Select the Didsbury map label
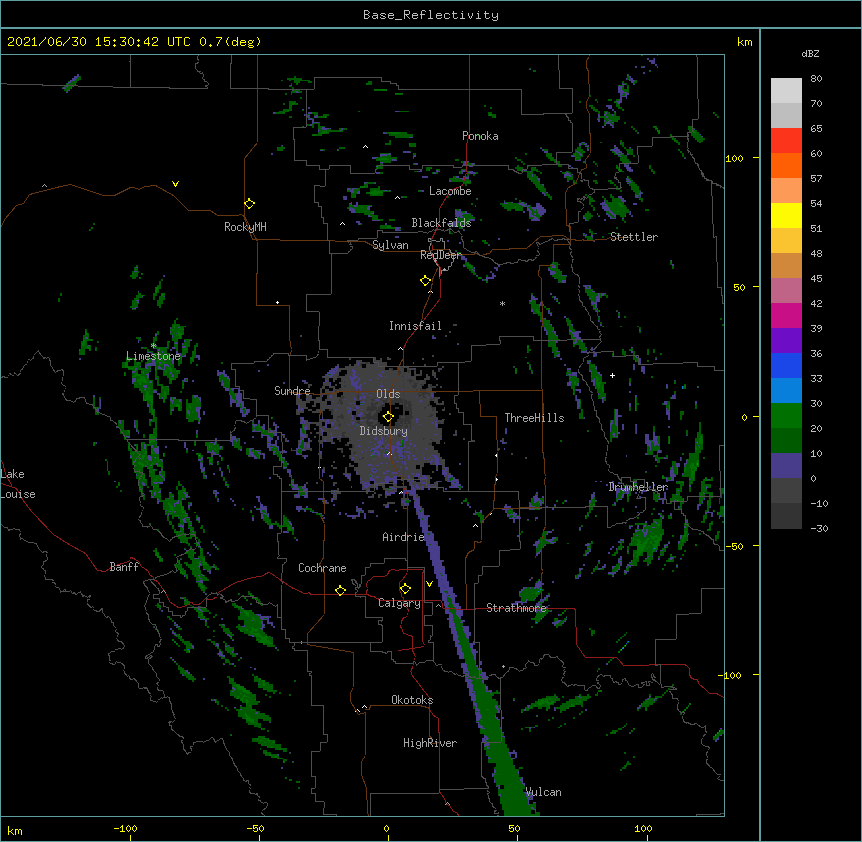The height and width of the screenshot is (842, 862). coord(384,431)
